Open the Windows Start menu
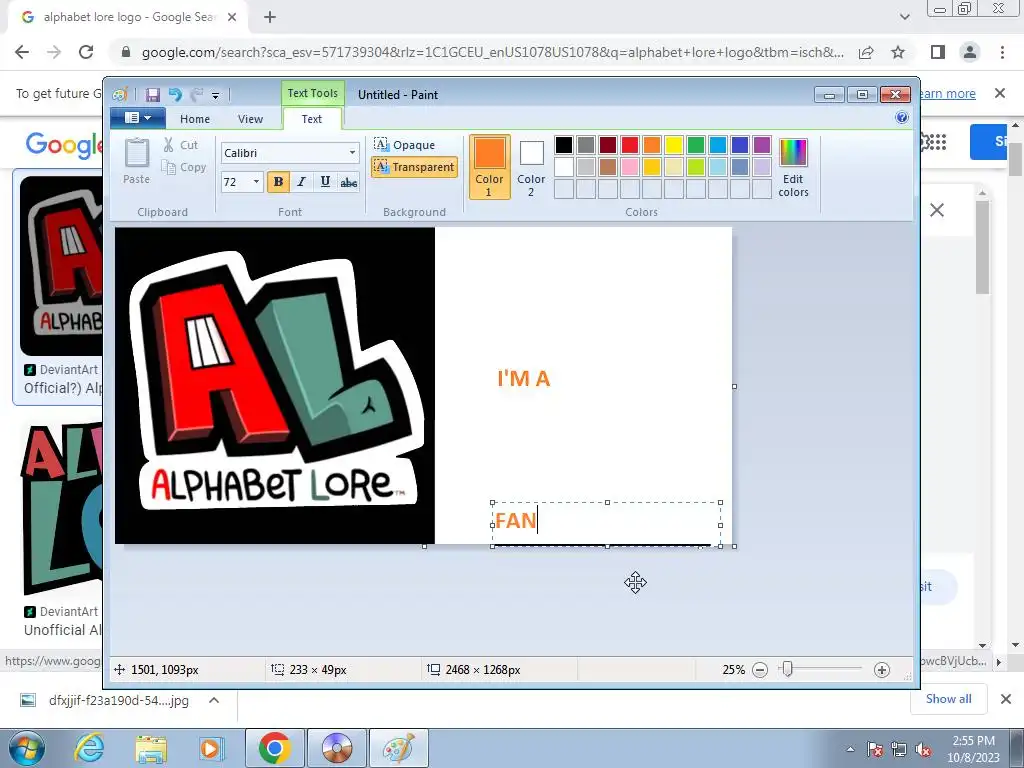1024x768 pixels. [x=26, y=748]
